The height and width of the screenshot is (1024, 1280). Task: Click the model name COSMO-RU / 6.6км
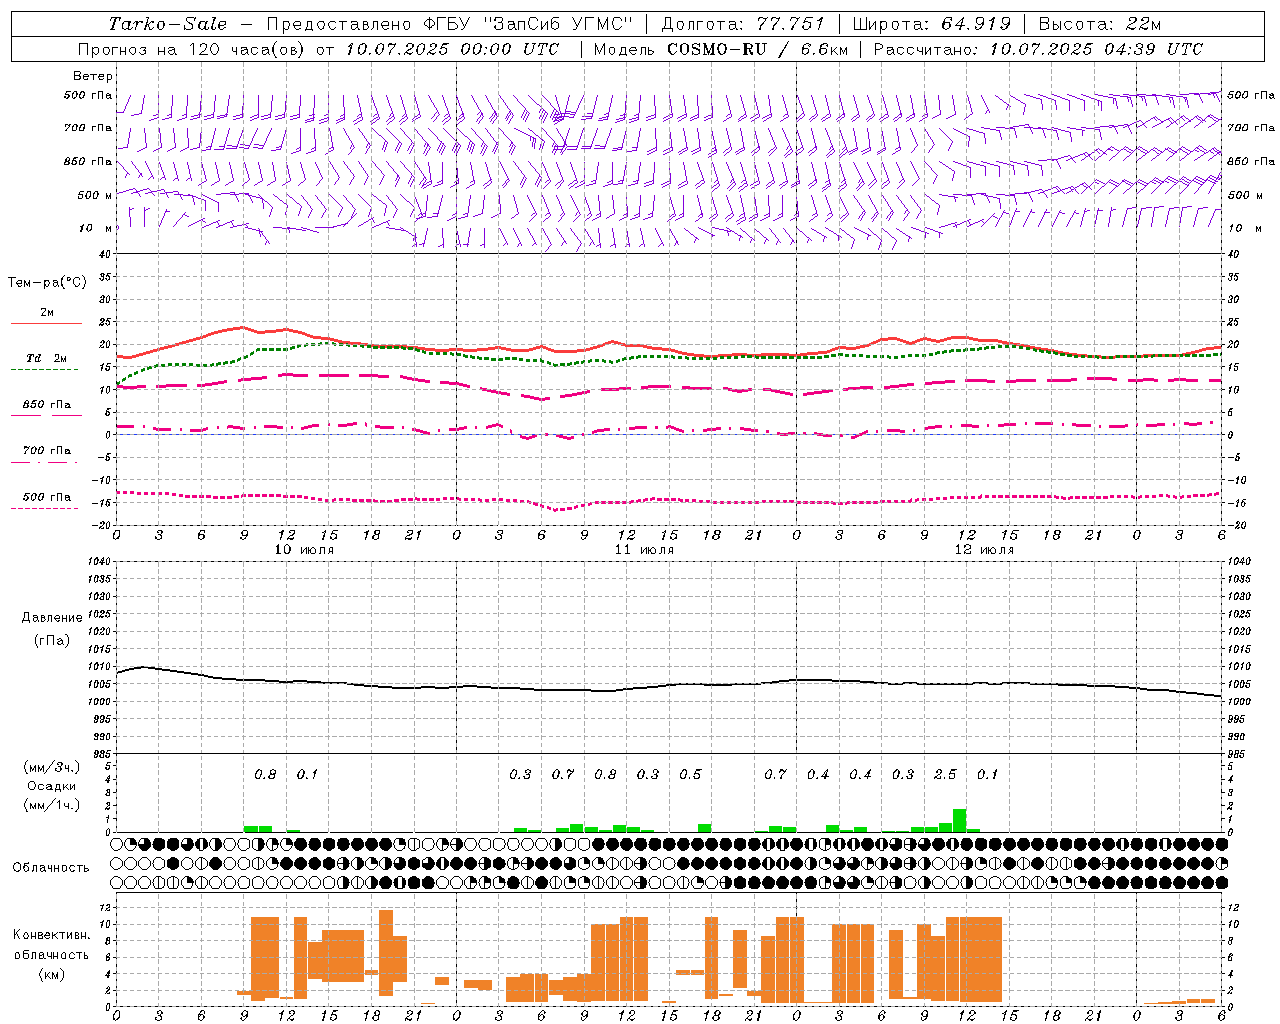tap(757, 49)
